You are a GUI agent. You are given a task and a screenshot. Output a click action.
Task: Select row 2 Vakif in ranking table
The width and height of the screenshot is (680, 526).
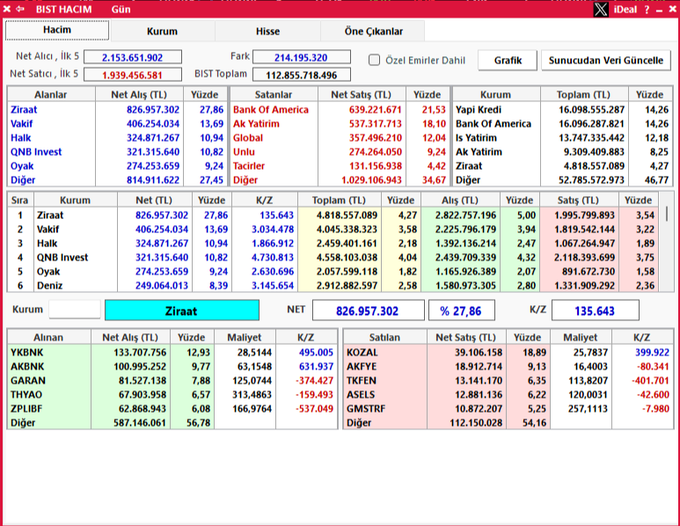pos(334,229)
